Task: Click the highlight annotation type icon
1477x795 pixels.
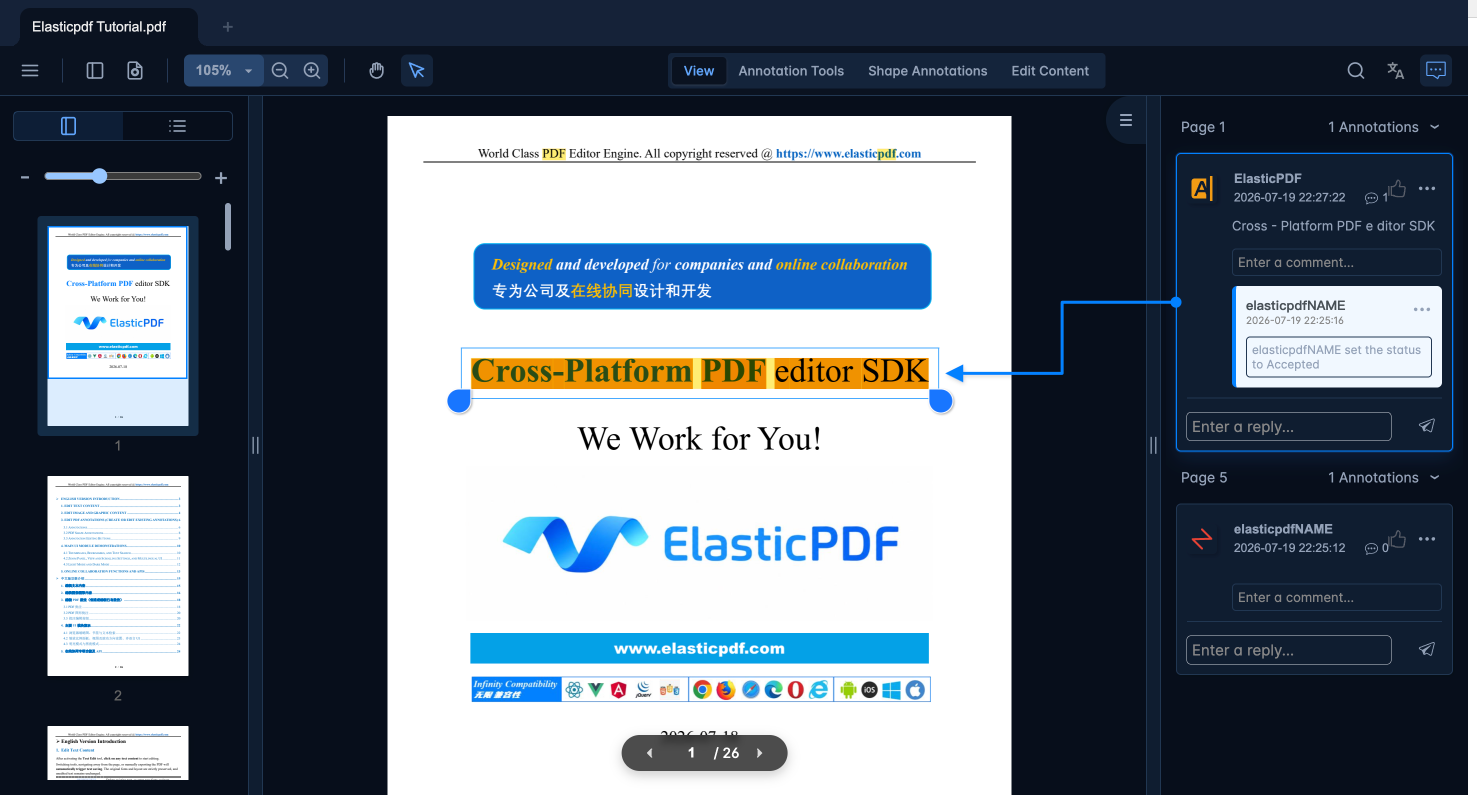Action: (1202, 188)
